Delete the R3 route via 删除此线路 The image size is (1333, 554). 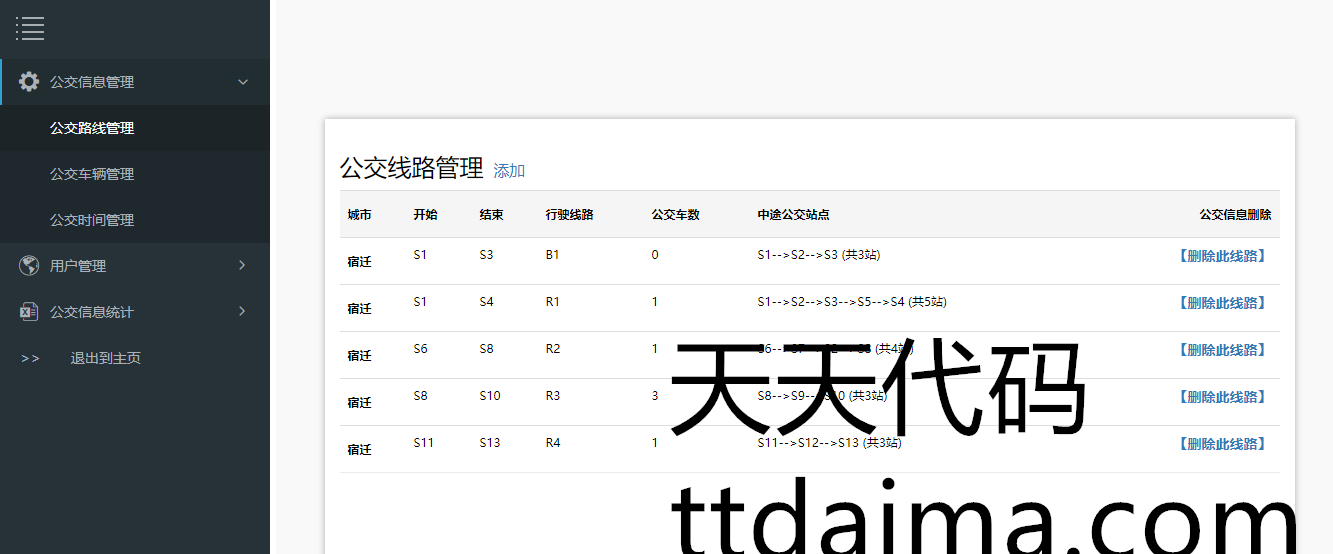pos(1222,397)
